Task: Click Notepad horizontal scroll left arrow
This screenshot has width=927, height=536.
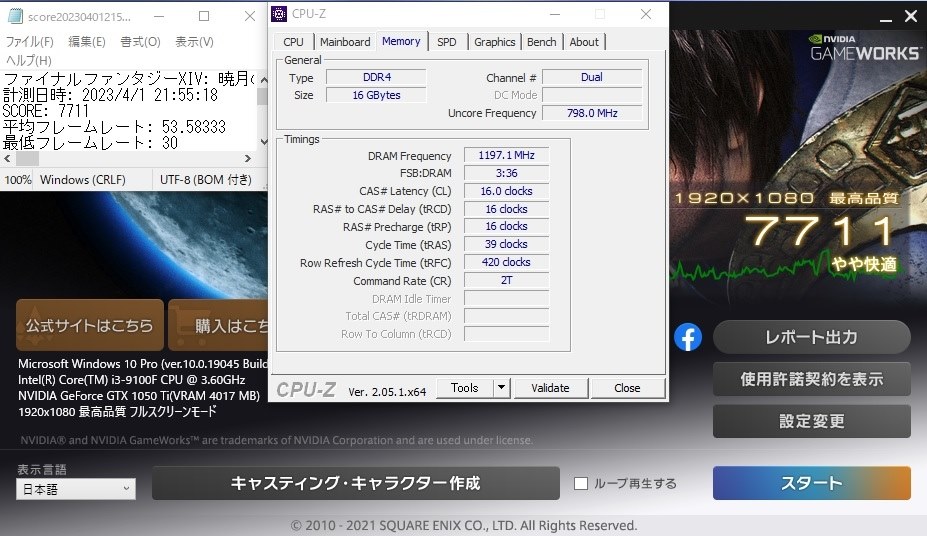Action: 7,158
